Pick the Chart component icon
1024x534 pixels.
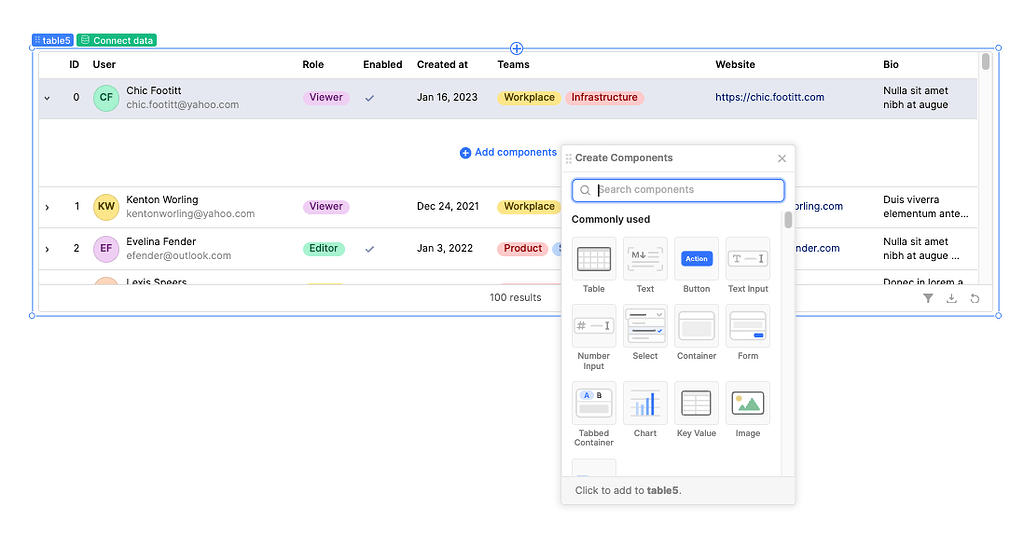645,403
